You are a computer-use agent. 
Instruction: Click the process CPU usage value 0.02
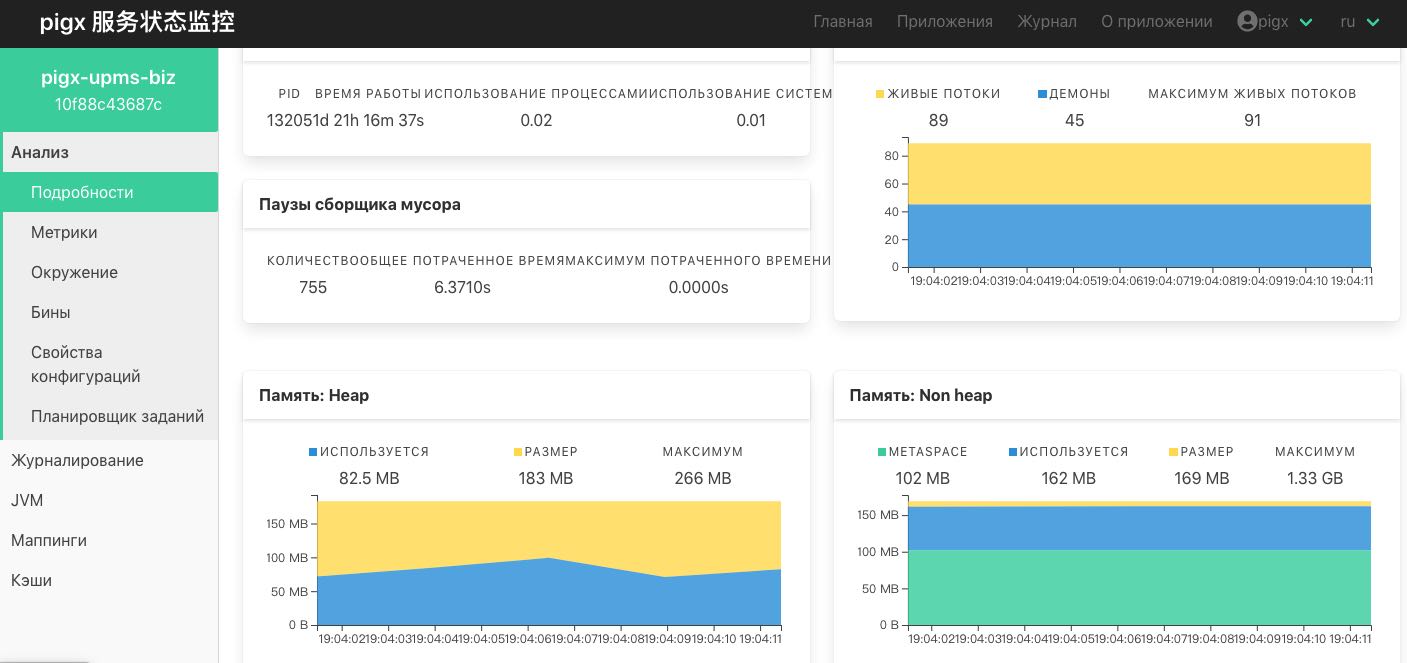click(x=536, y=120)
